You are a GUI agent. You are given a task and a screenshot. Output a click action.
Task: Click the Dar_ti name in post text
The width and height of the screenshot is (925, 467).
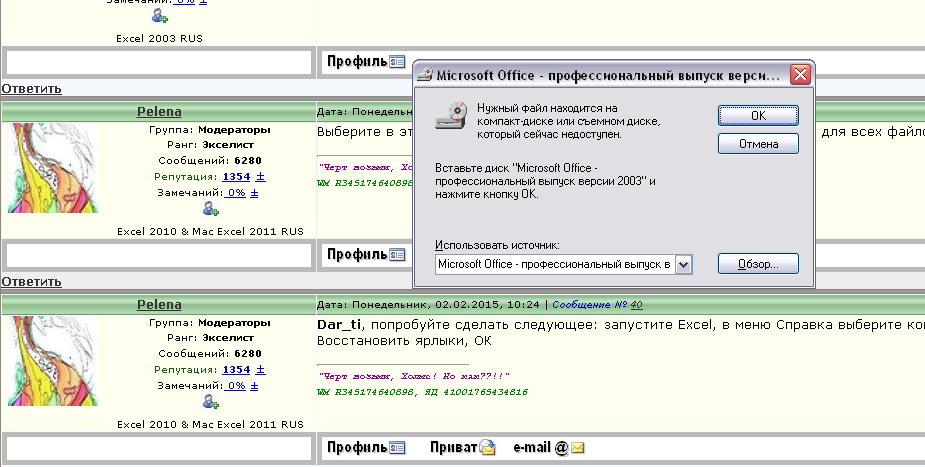340,325
